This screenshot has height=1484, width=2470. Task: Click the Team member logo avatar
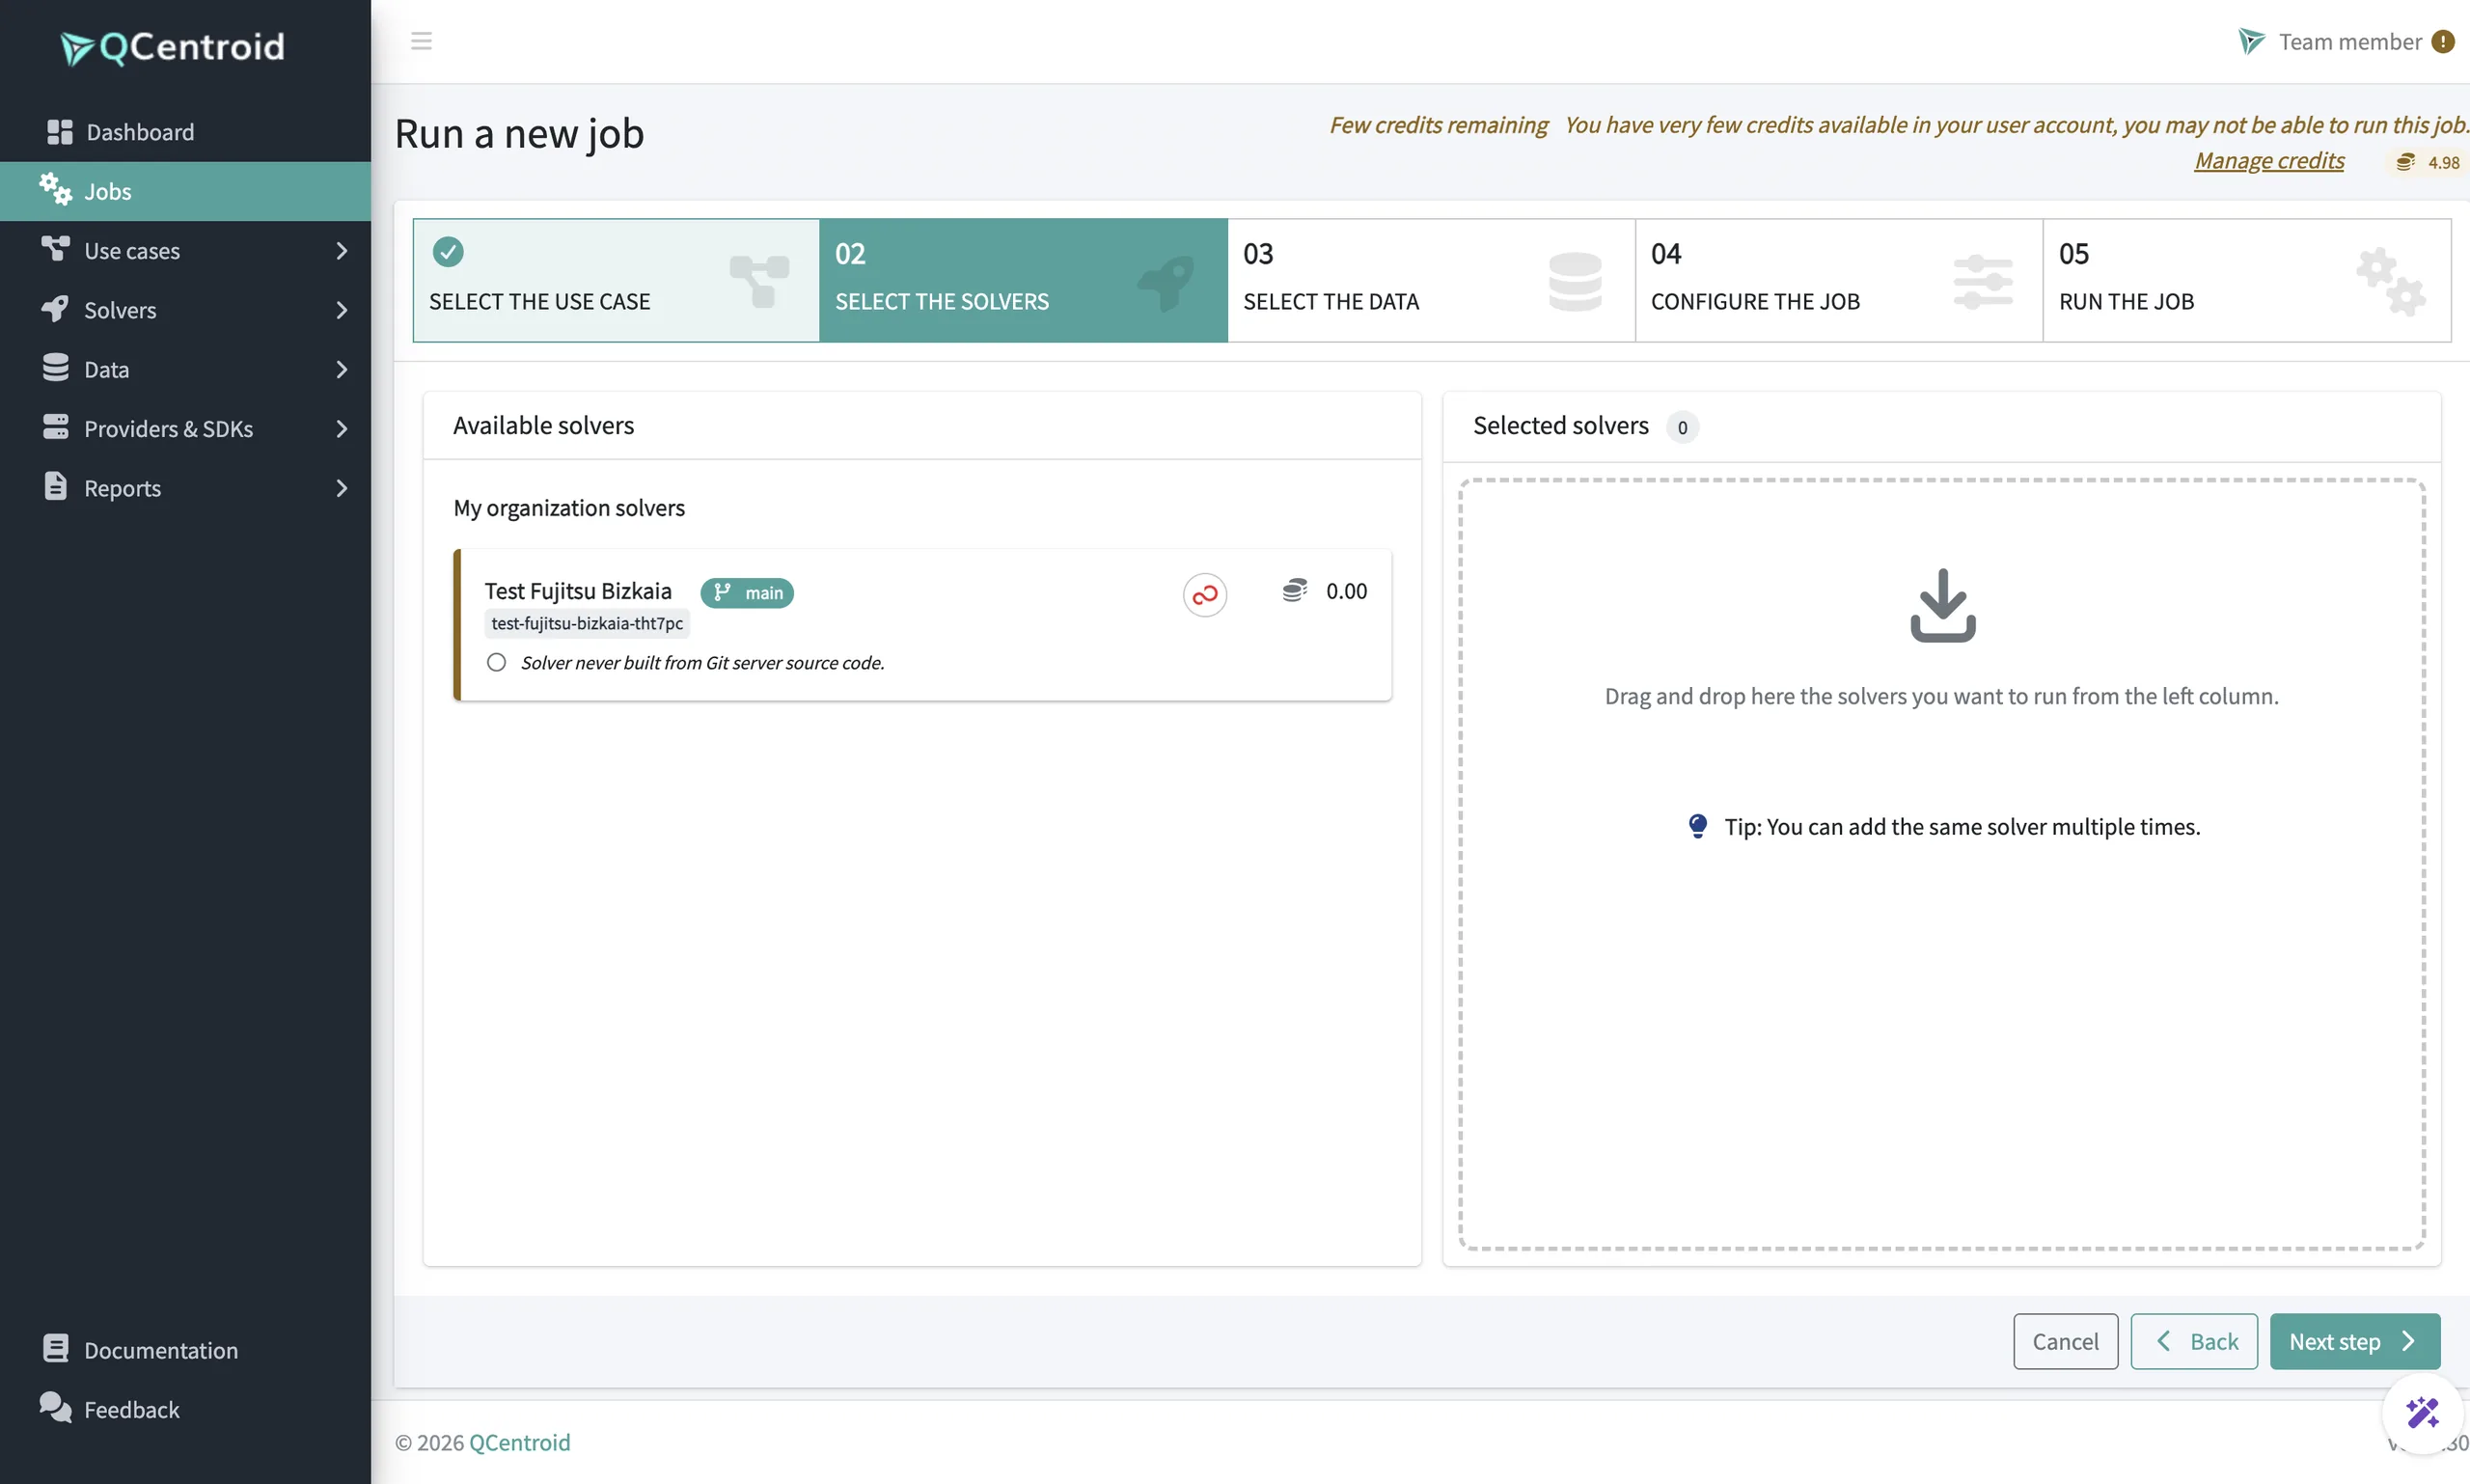tap(2251, 41)
